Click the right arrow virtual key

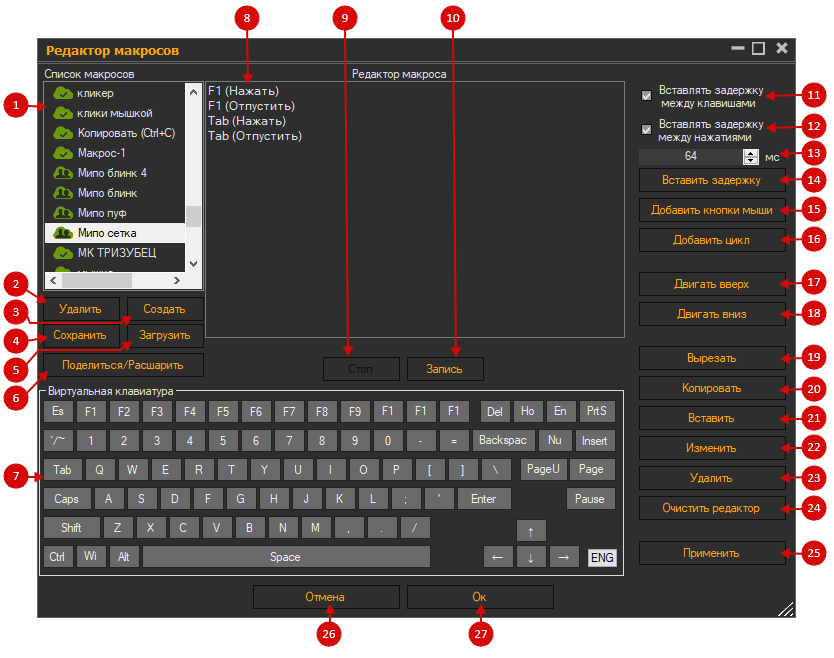pos(564,557)
